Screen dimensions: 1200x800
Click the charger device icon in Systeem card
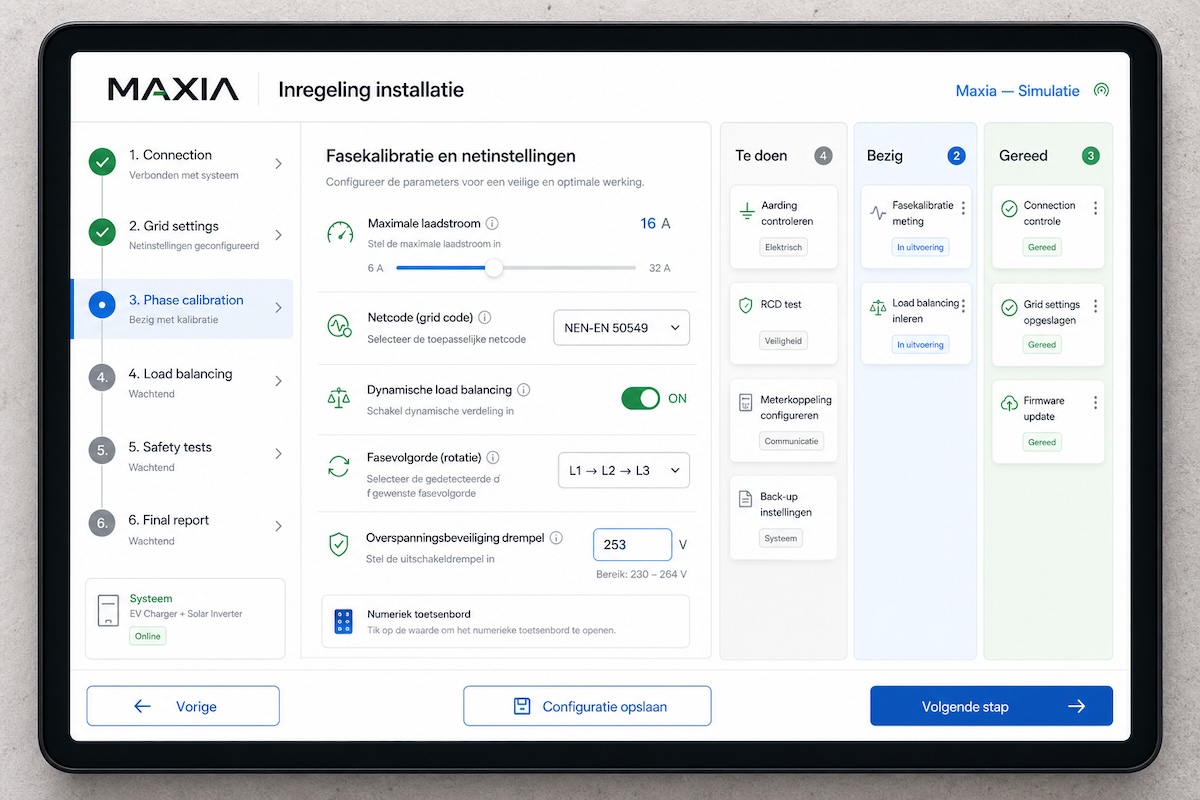(x=108, y=612)
